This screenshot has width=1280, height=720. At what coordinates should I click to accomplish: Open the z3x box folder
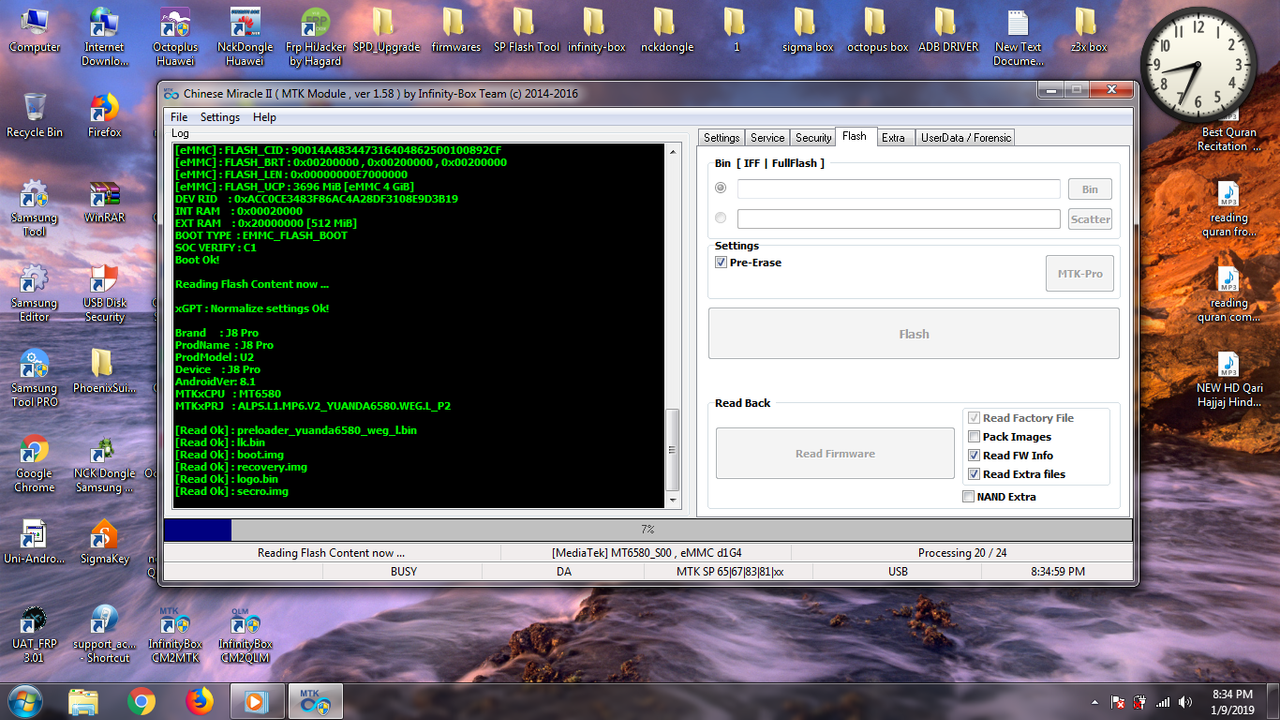[x=1088, y=31]
